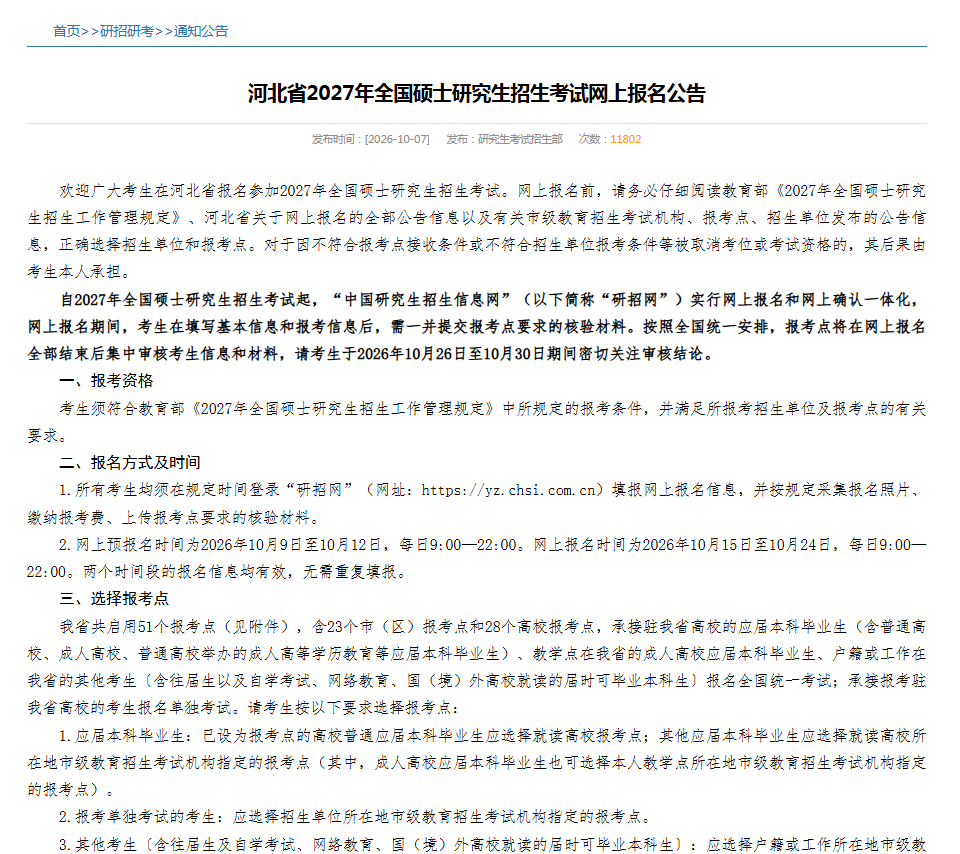Click item 1 starting 应届本科毕业生

coord(476,763)
